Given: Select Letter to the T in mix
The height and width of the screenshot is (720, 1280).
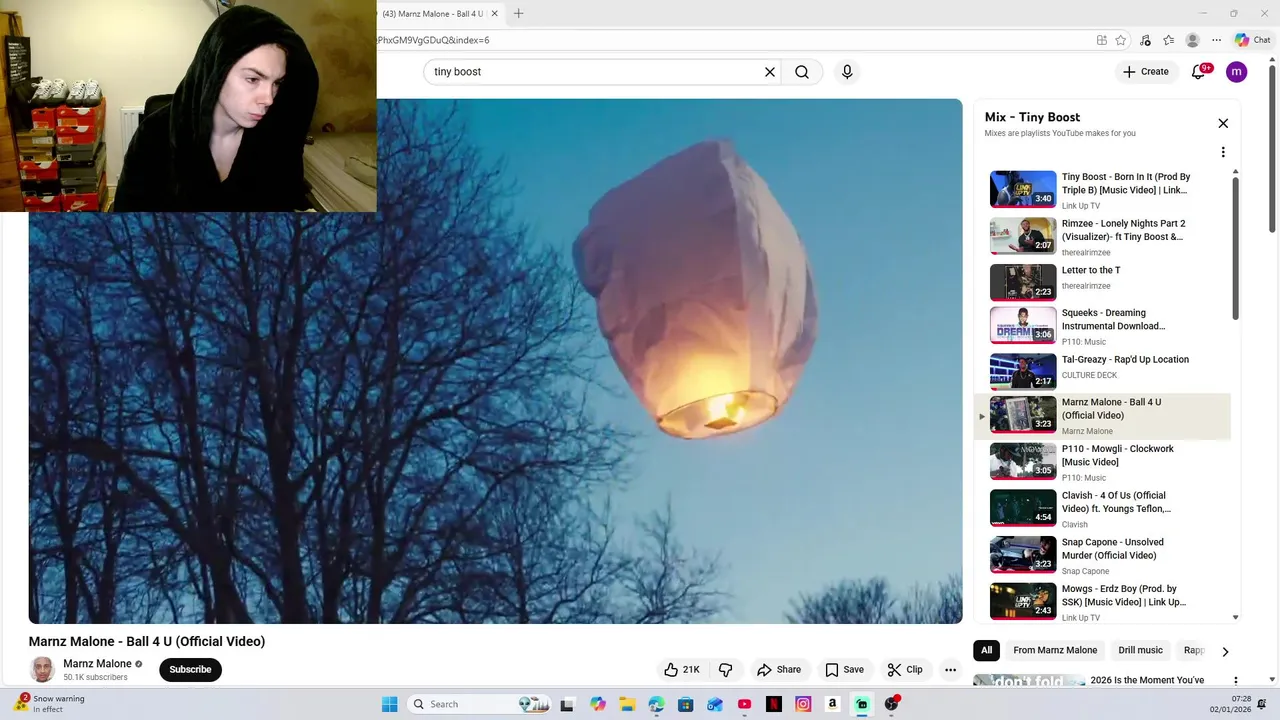Looking at the screenshot, I should coord(1102,283).
